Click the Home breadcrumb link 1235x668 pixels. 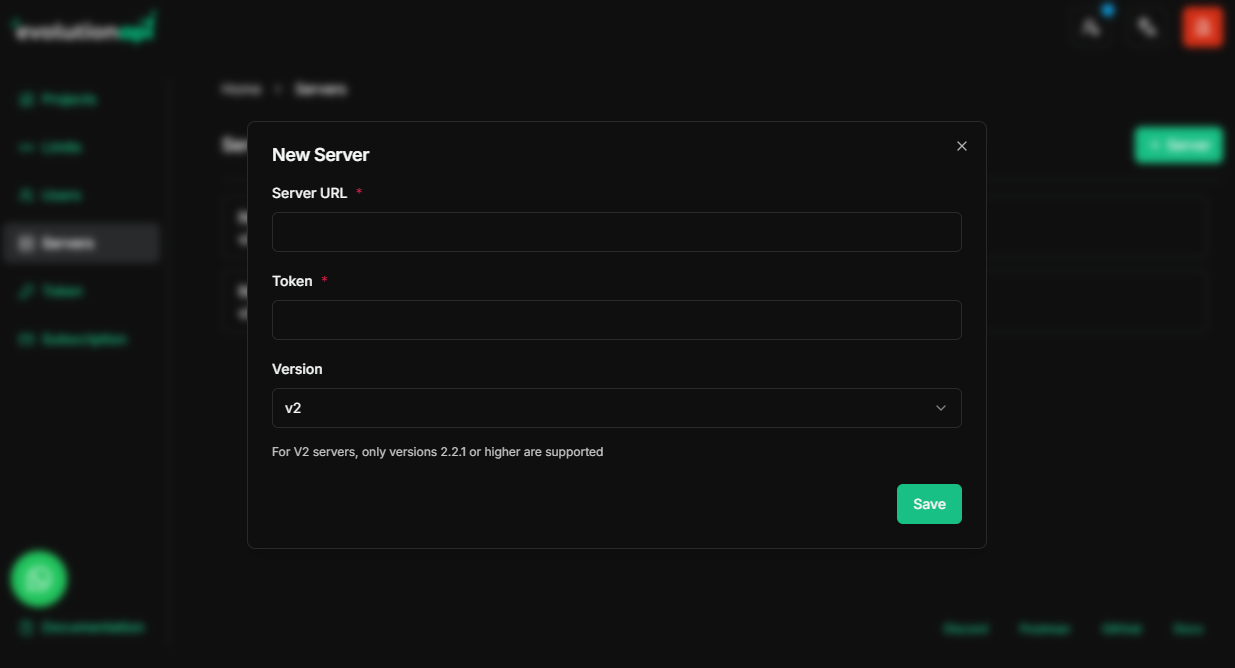tap(241, 89)
